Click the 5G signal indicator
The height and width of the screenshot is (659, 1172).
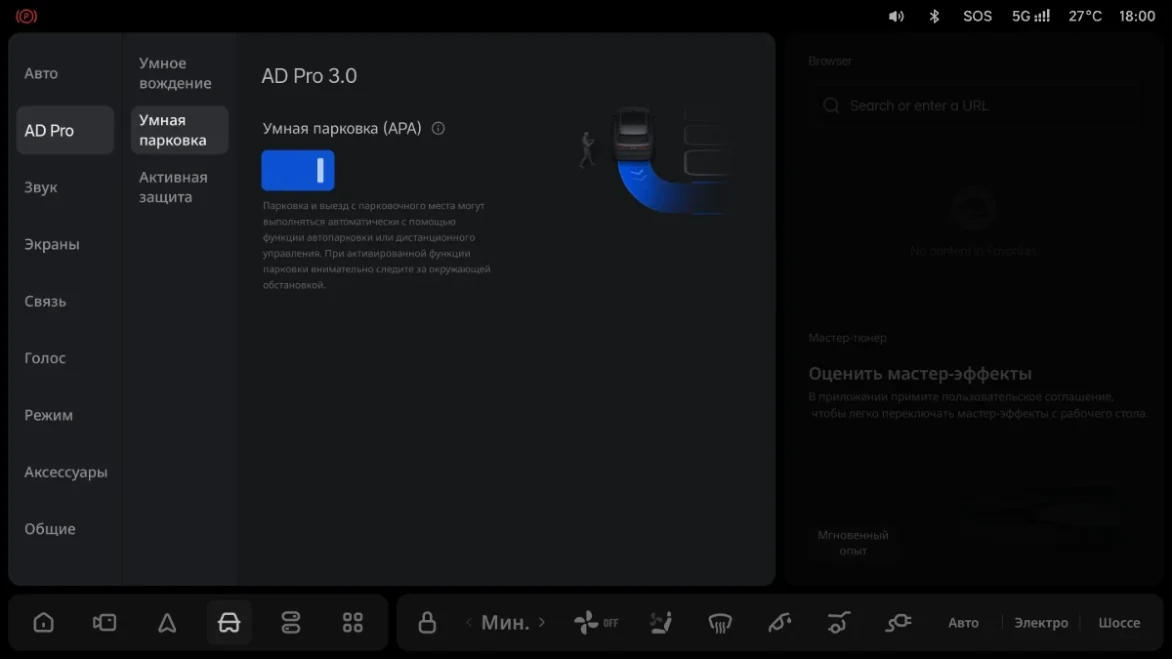click(x=1031, y=16)
